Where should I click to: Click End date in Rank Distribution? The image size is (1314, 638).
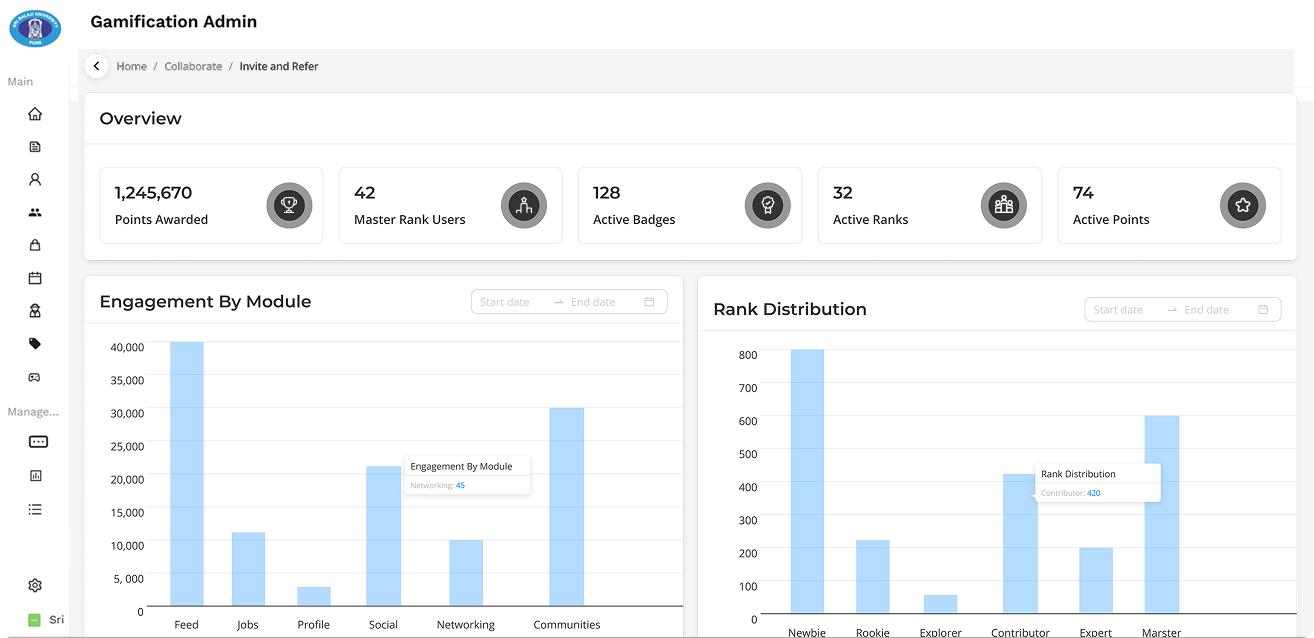(1207, 310)
